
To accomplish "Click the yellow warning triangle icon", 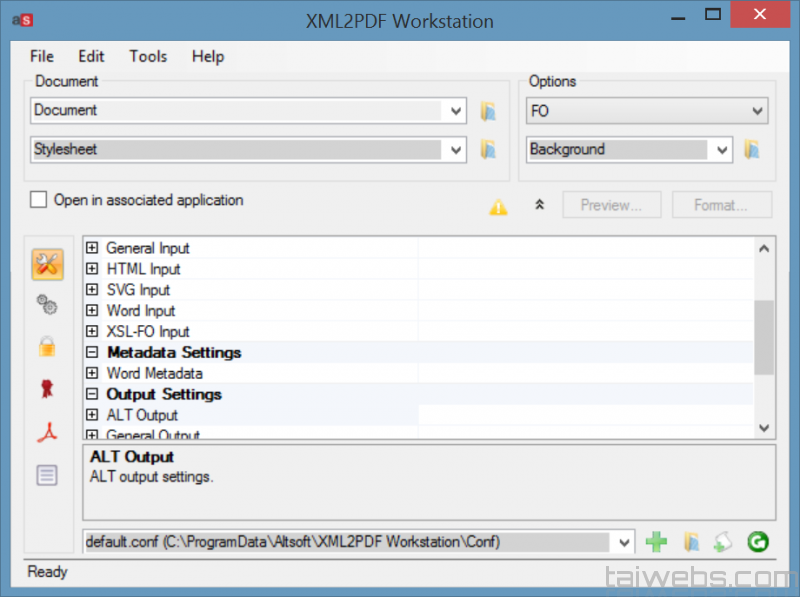I will pos(498,207).
